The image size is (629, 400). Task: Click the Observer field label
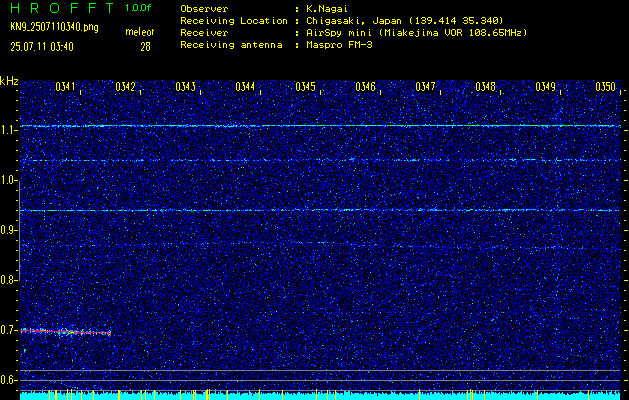pyautogui.click(x=204, y=8)
